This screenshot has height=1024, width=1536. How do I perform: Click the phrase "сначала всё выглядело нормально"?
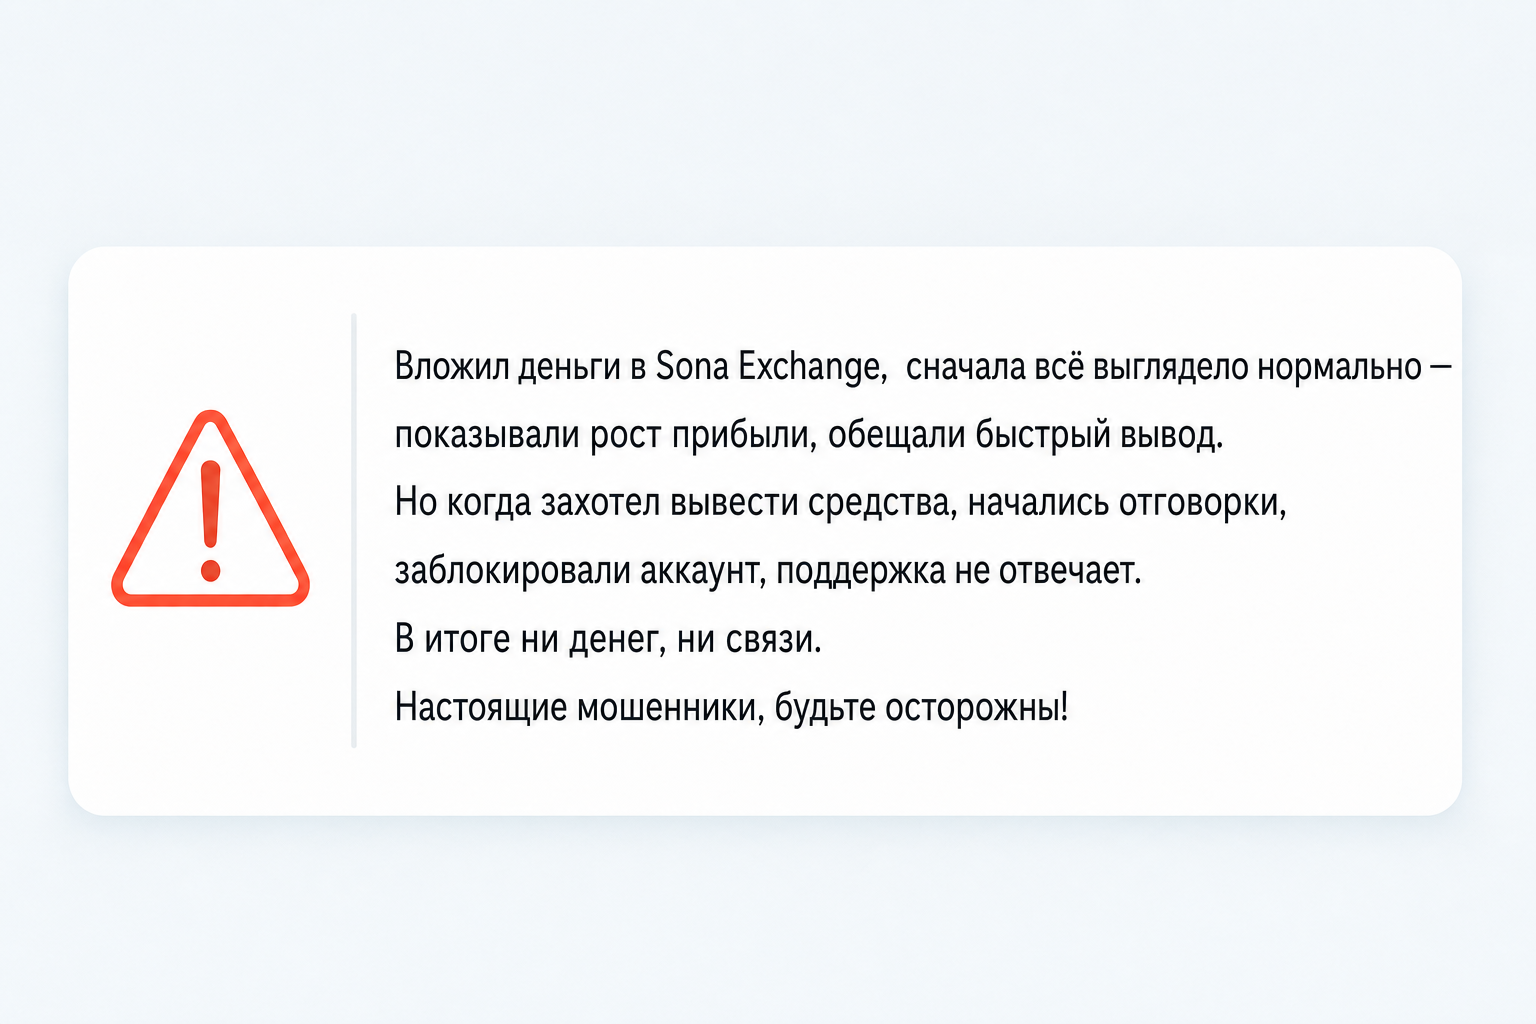1164,367
